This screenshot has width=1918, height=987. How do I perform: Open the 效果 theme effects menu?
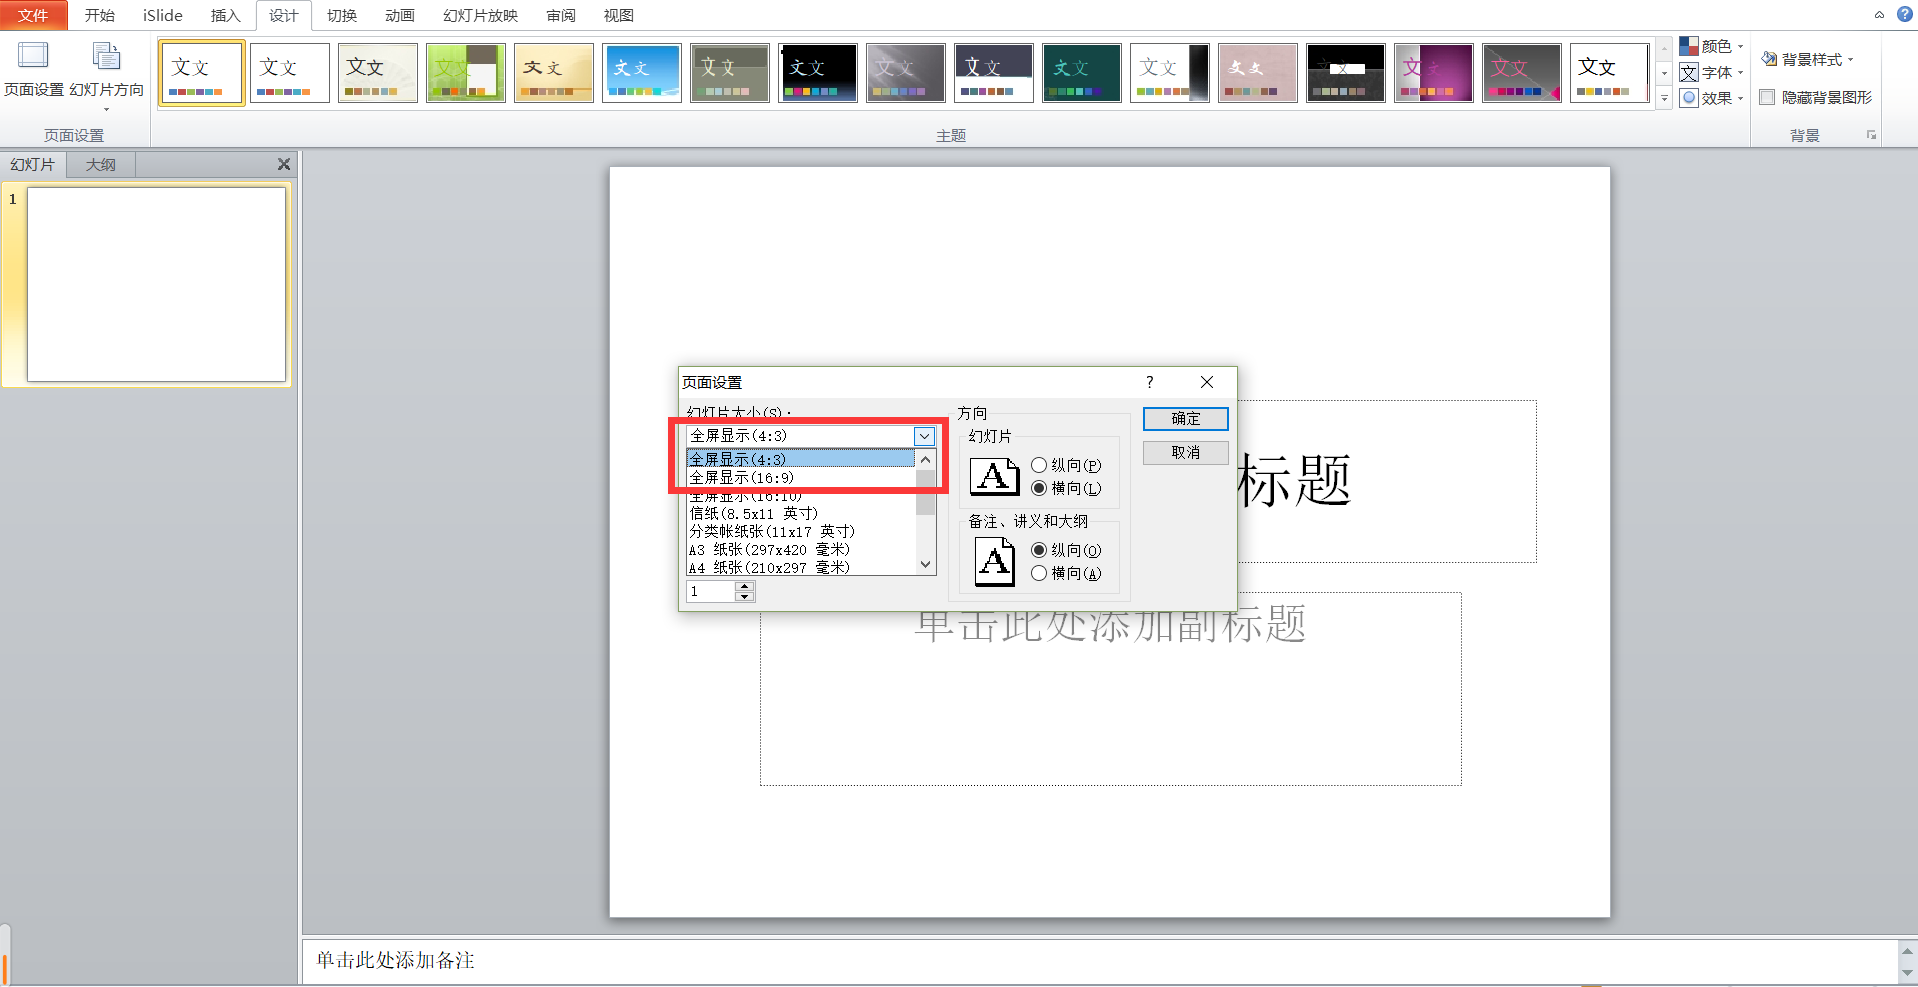coord(1712,98)
